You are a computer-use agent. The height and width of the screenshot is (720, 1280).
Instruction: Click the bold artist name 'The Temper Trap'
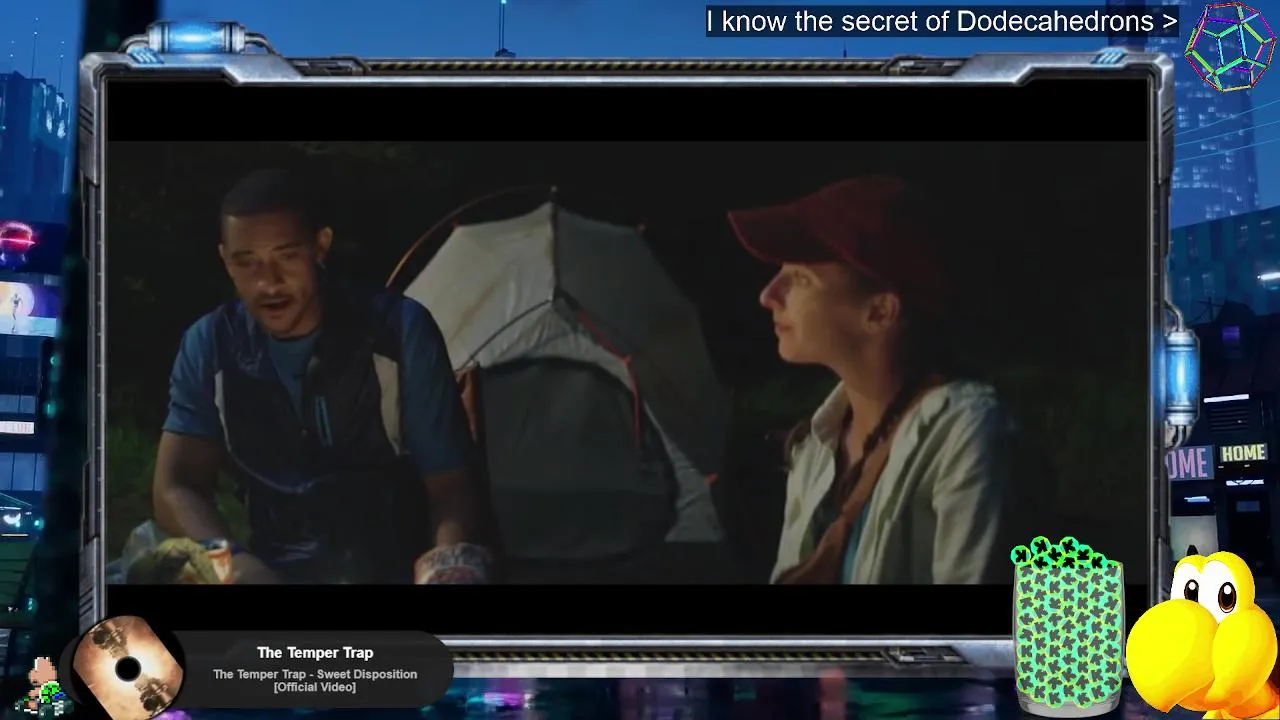point(315,653)
